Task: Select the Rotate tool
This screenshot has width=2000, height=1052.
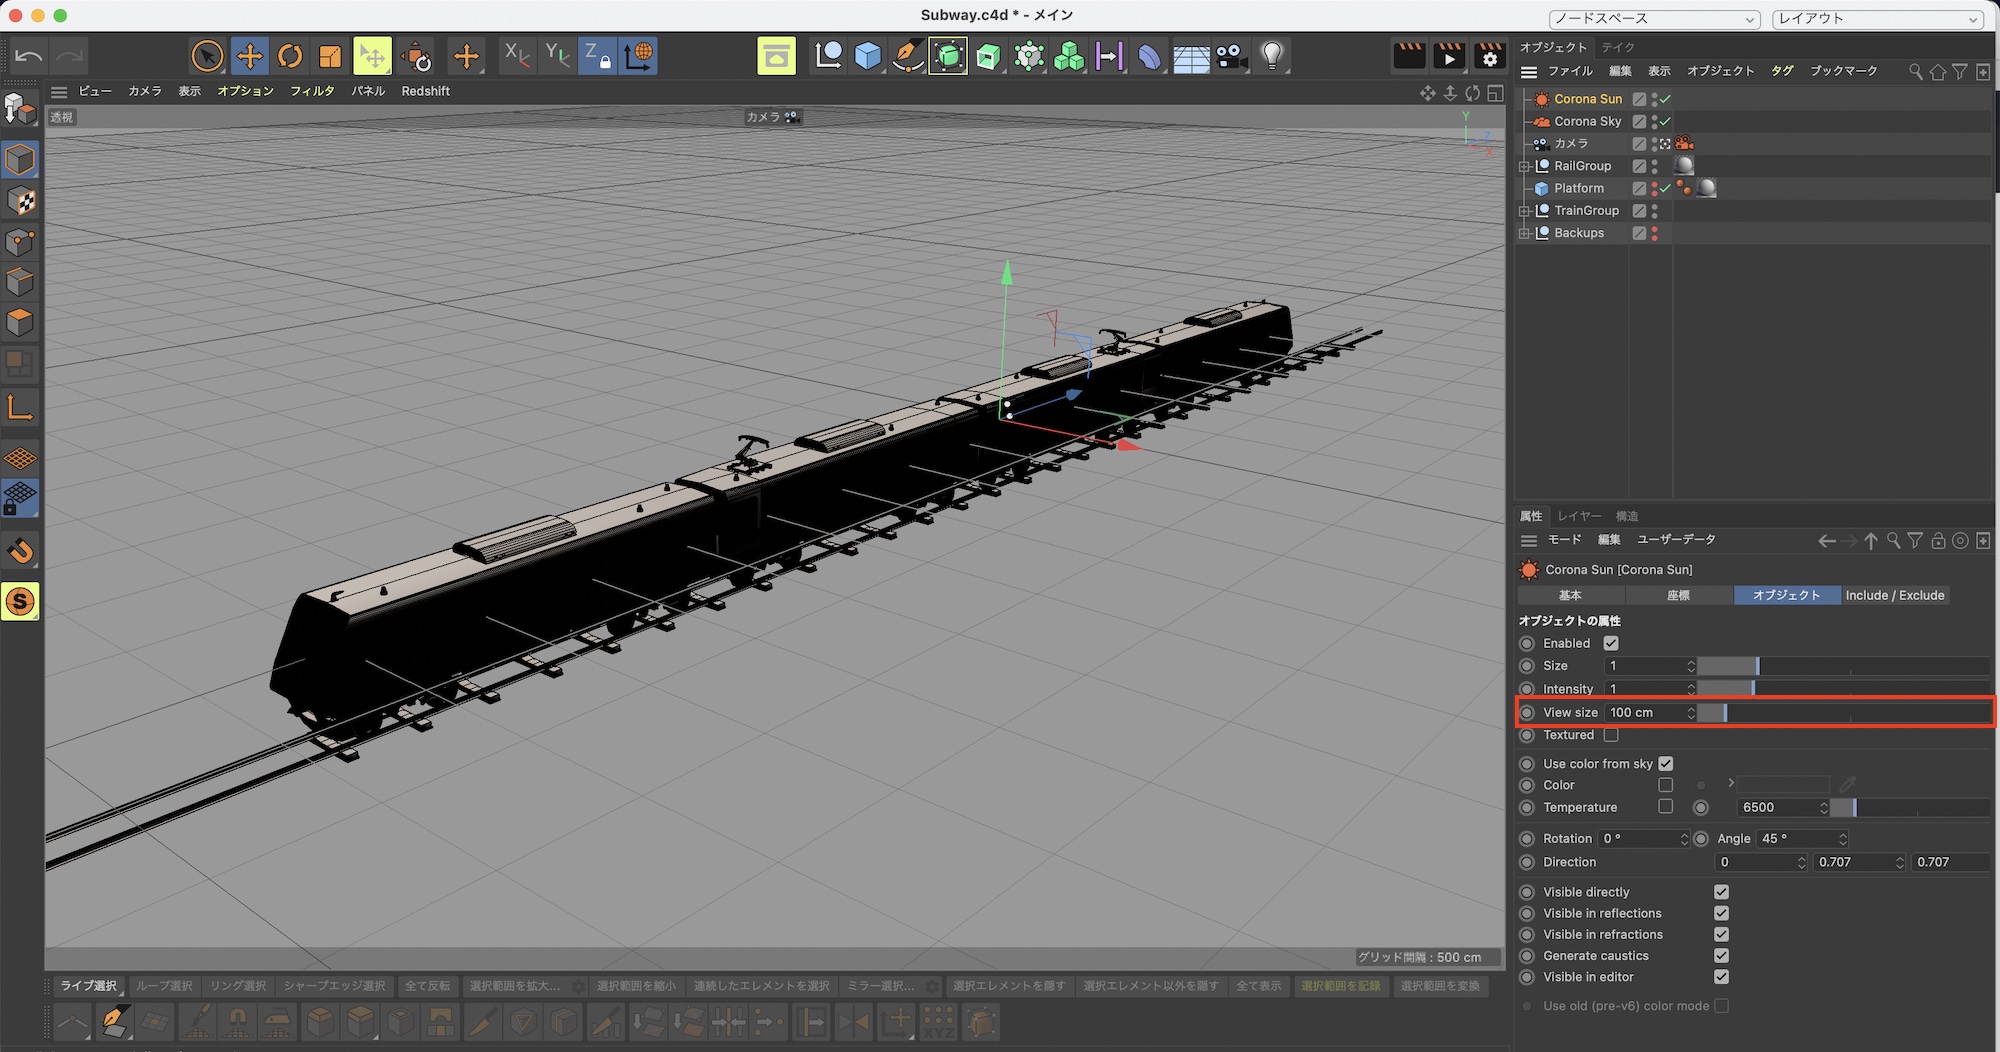Action: tap(290, 56)
